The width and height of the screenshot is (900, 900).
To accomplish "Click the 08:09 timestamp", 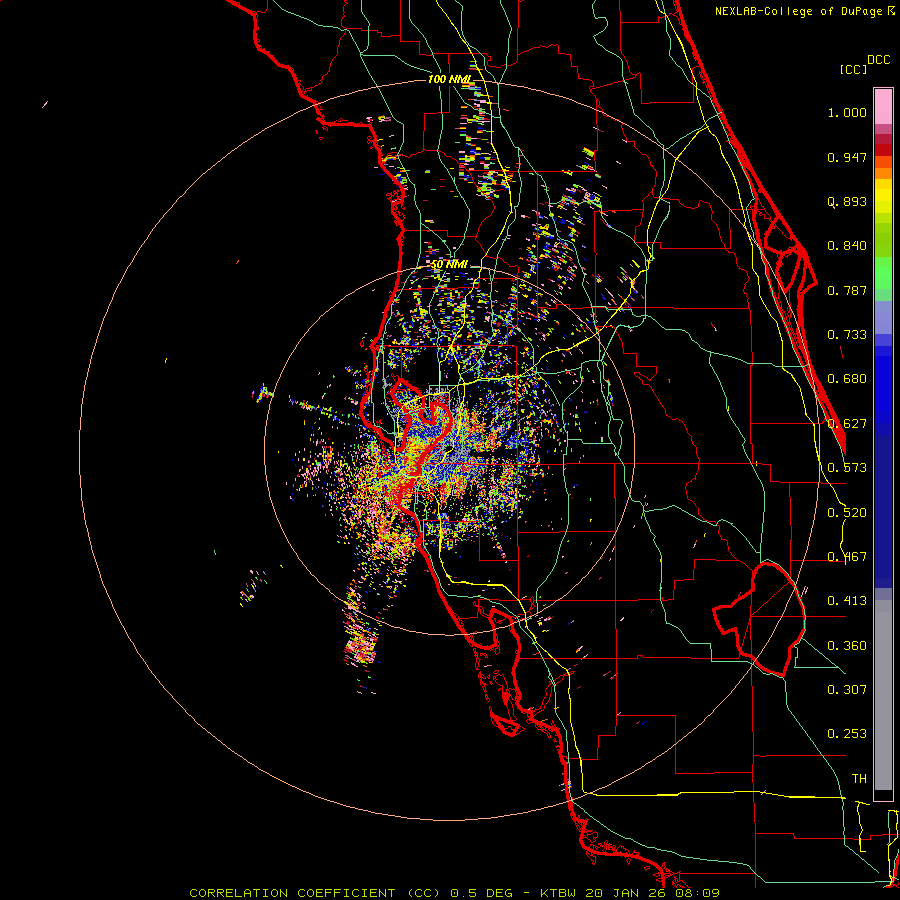I will tap(696, 893).
